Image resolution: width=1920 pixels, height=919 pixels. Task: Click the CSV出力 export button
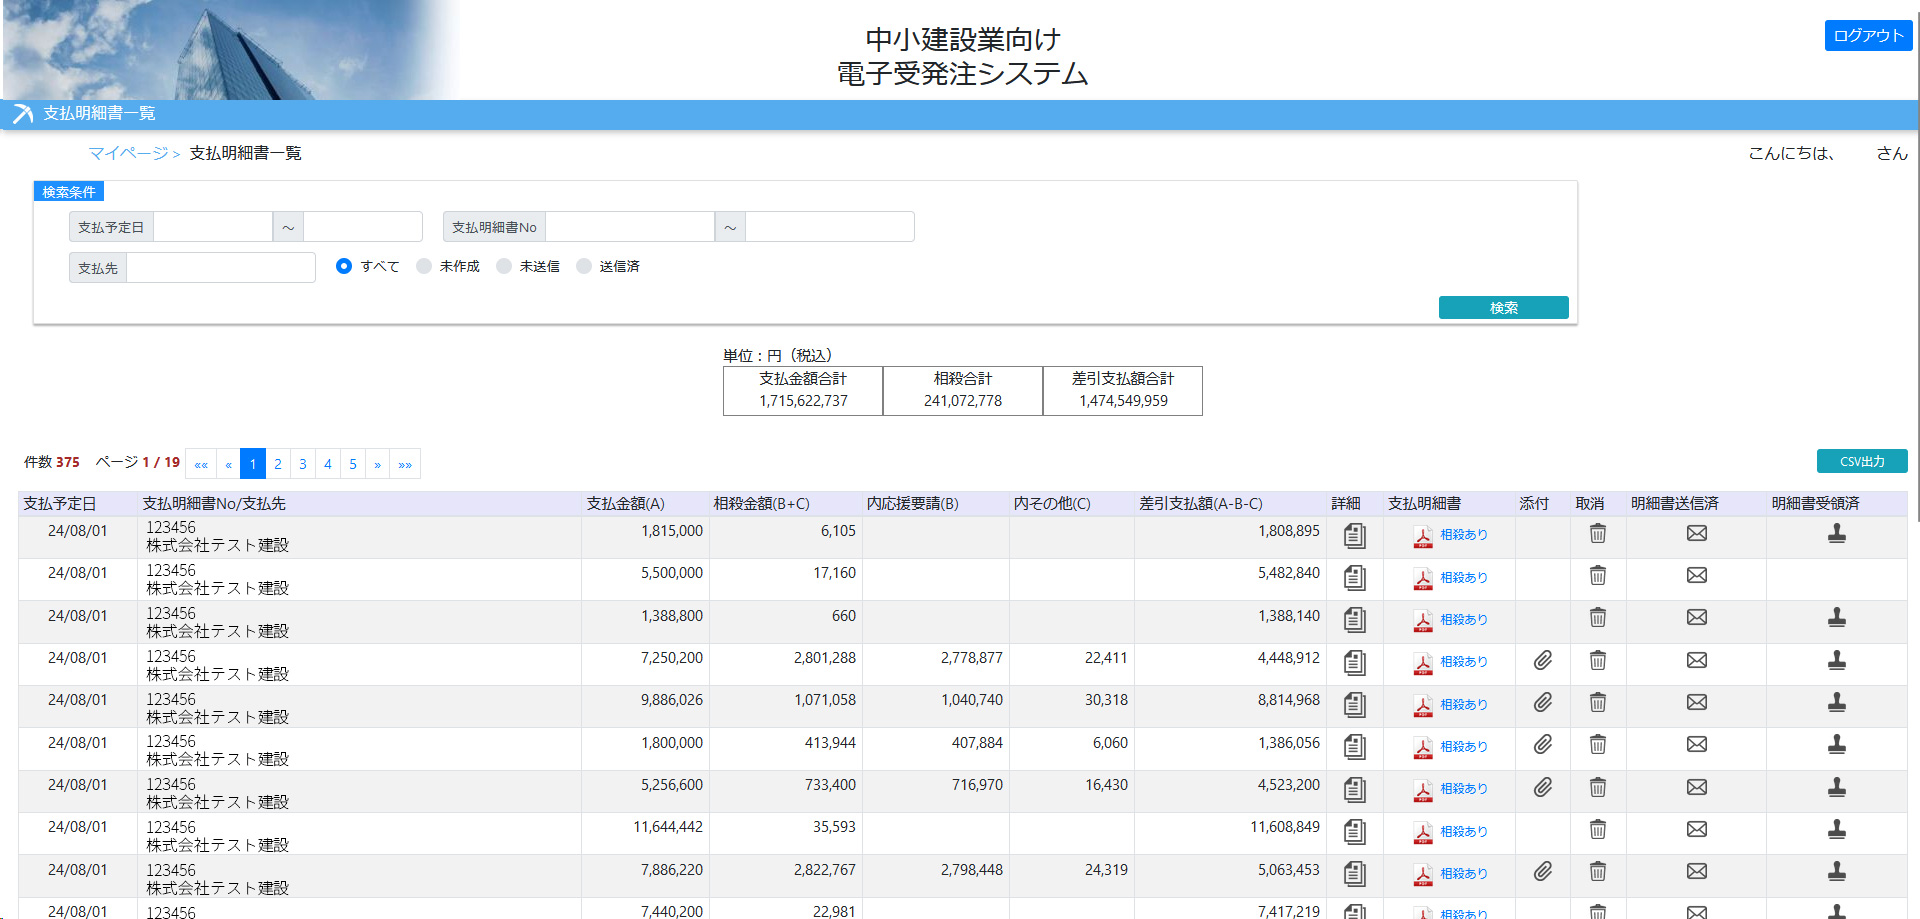tap(1862, 461)
